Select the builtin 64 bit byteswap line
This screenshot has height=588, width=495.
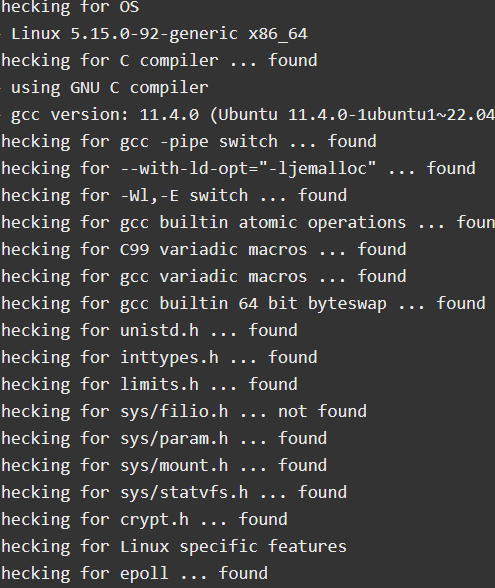(243, 304)
